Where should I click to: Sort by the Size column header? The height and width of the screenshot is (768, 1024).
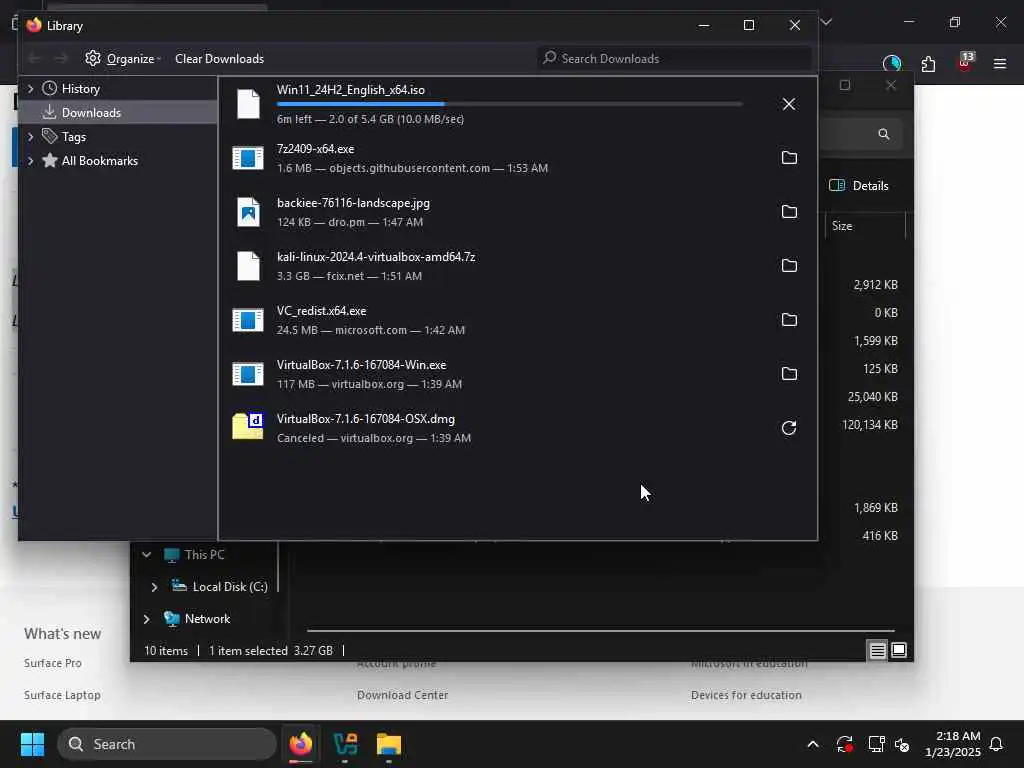point(866,226)
